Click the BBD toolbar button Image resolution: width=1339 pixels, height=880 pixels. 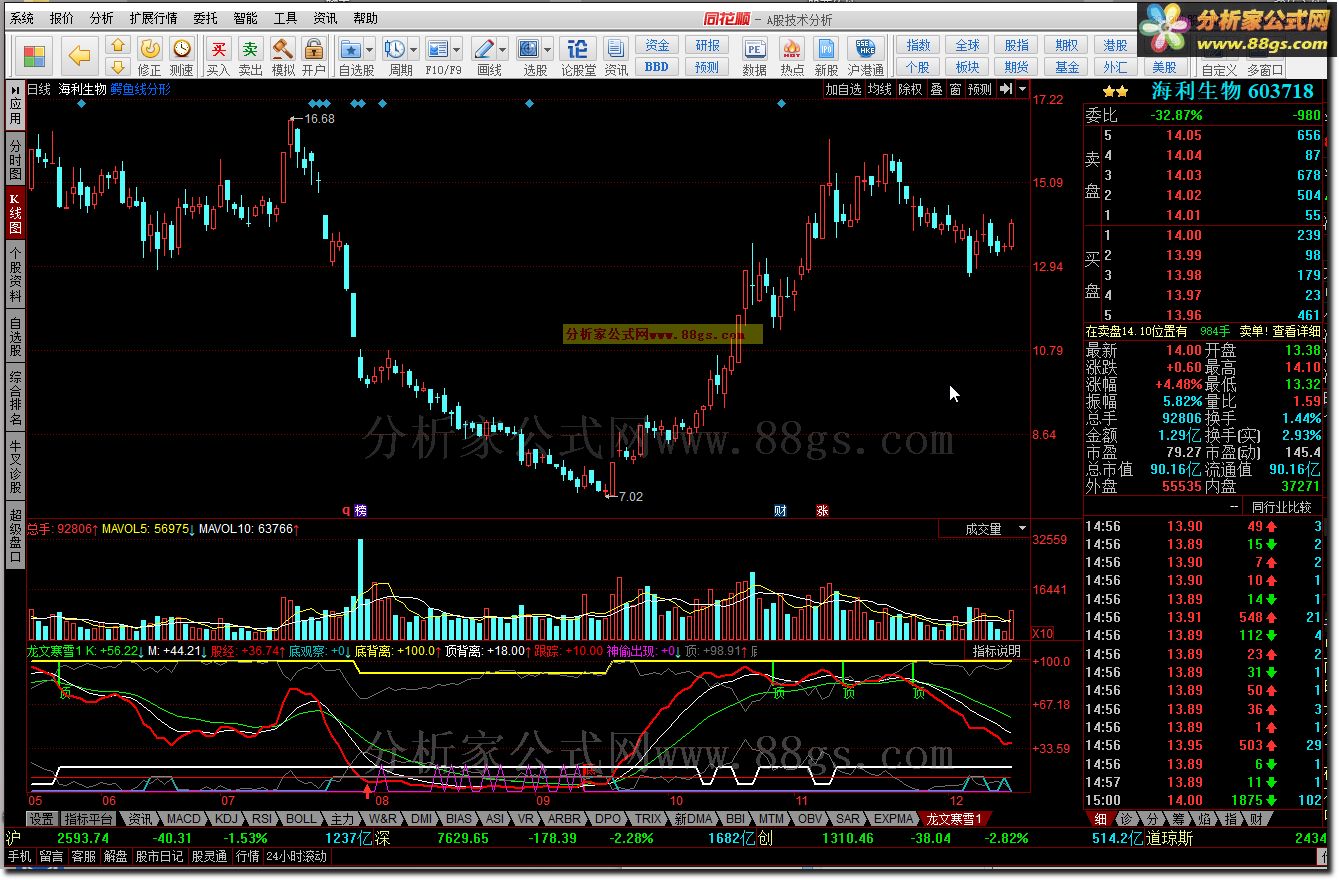pos(657,66)
